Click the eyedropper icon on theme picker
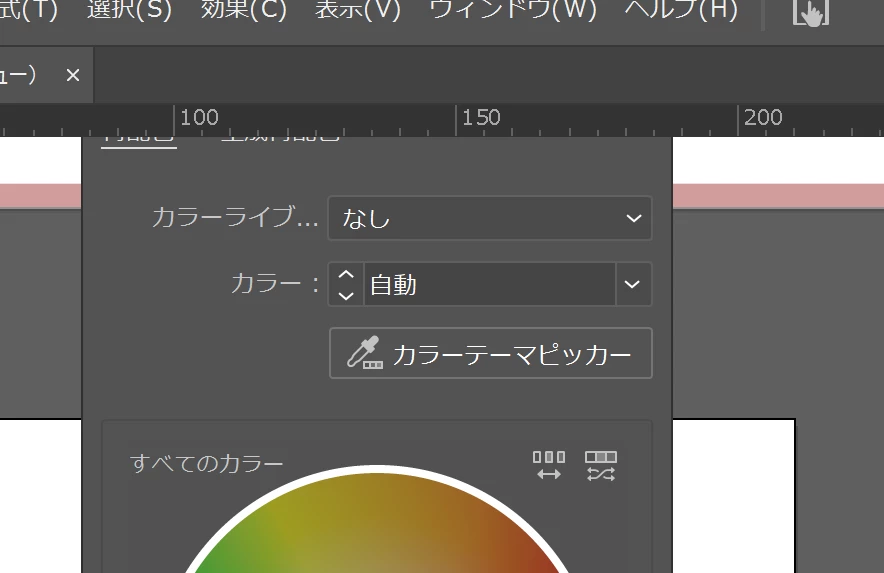This screenshot has width=884, height=573. point(364,353)
